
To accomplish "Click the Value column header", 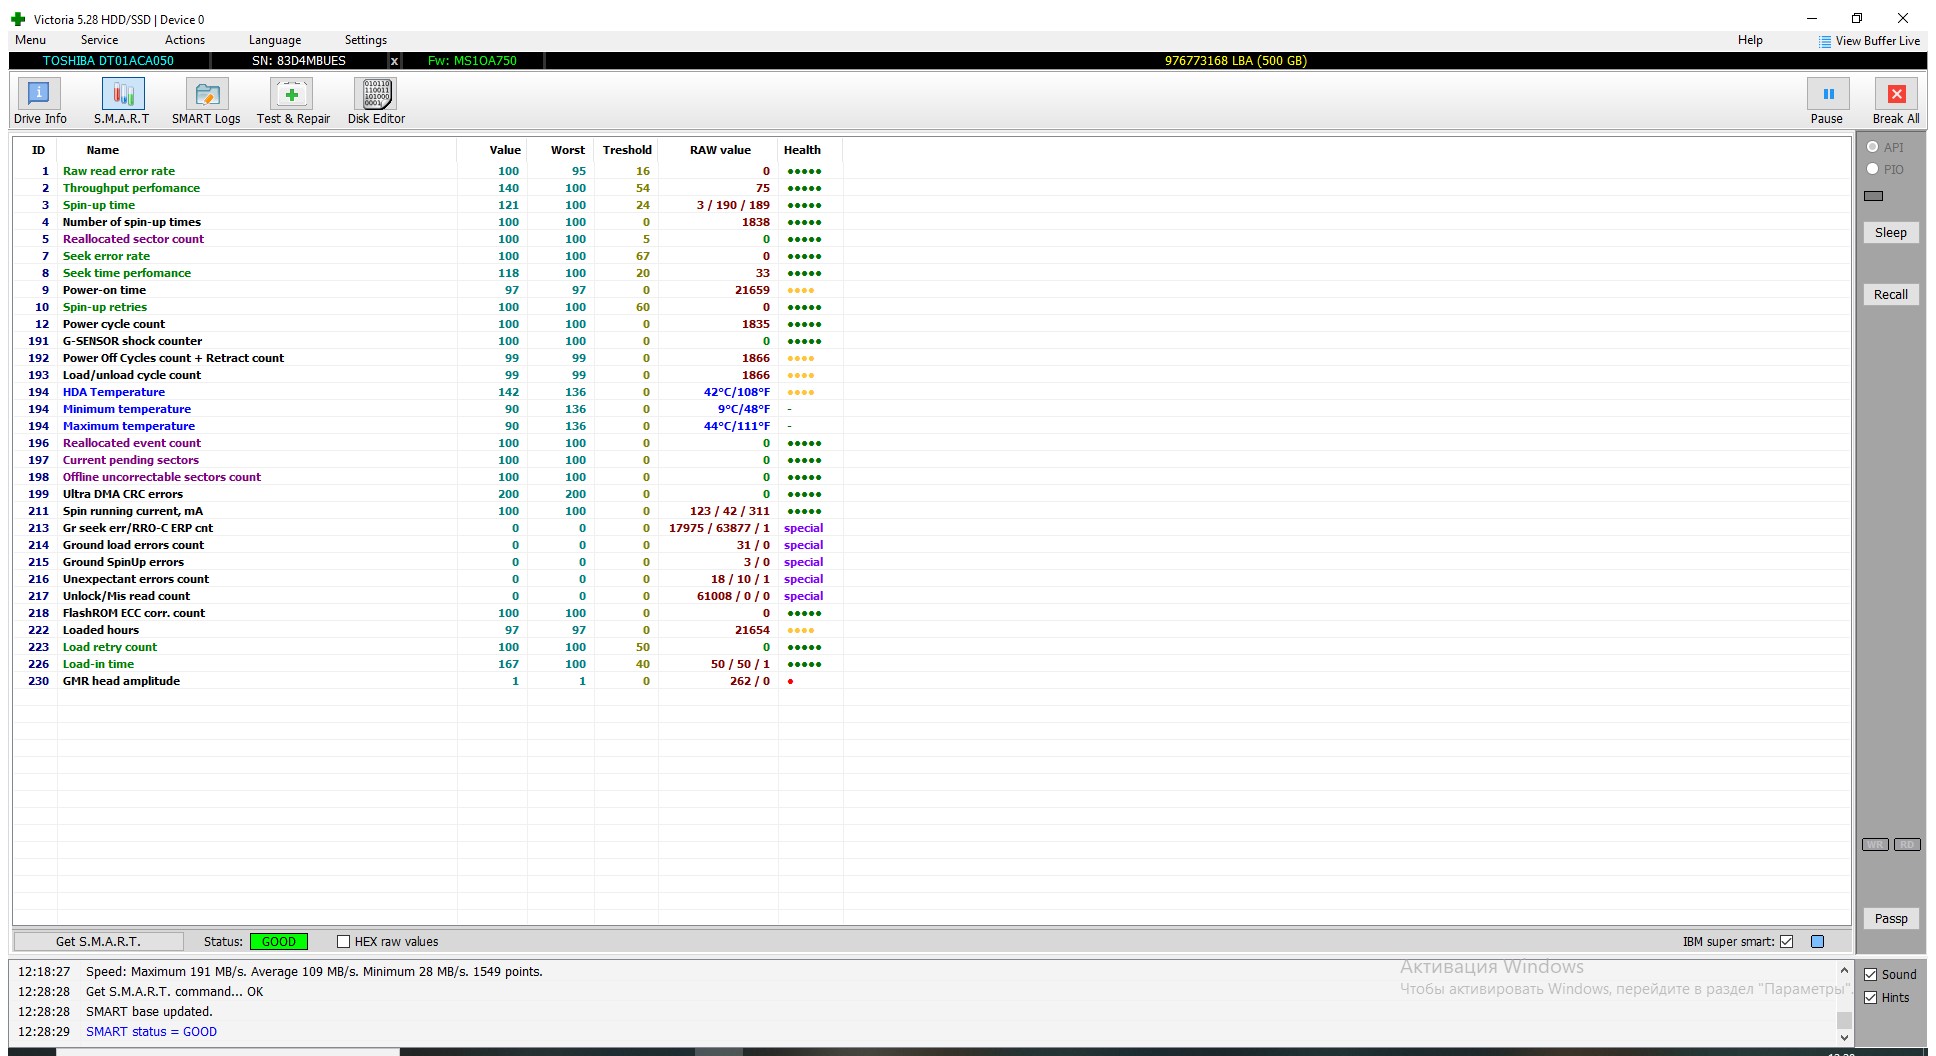I will tap(505, 150).
